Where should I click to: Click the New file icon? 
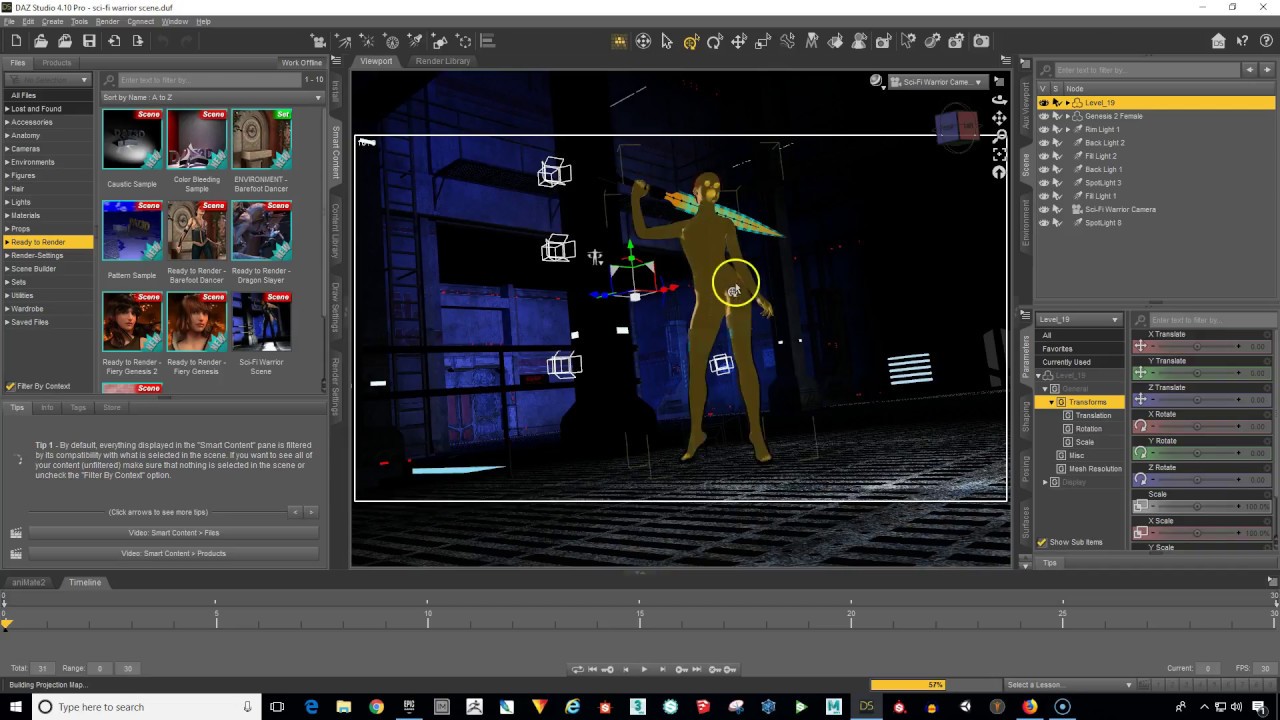pos(17,41)
